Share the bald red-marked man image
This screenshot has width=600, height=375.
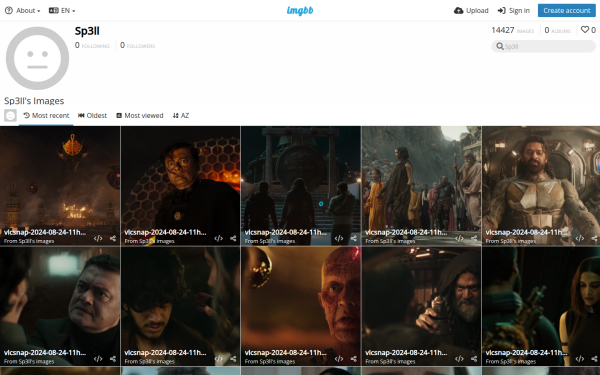coord(354,359)
